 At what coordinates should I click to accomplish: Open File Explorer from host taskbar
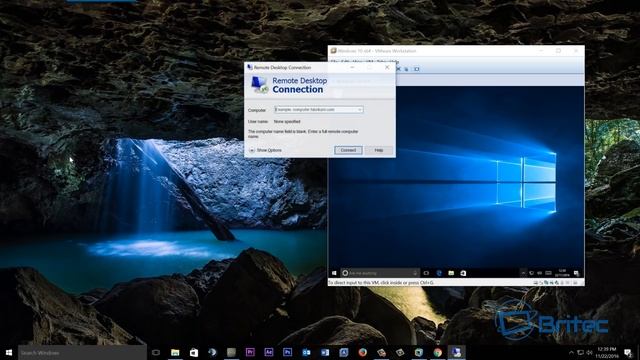(175, 352)
